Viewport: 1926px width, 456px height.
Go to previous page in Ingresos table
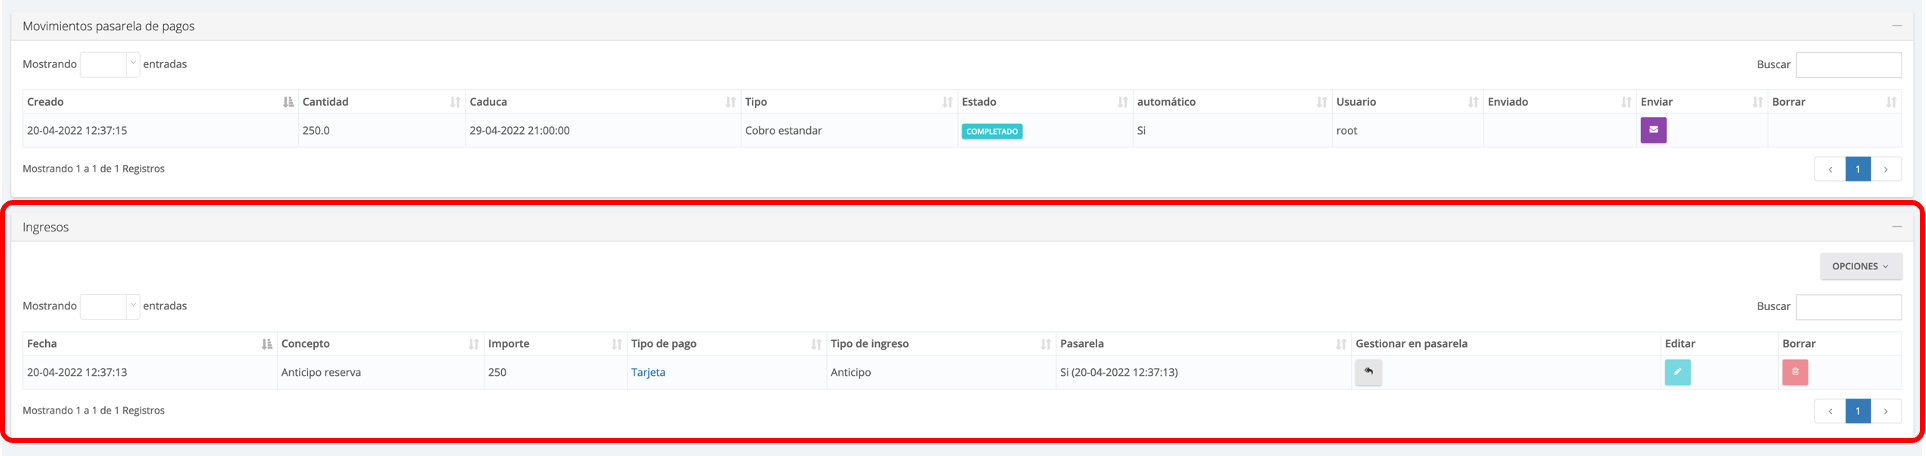tap(1830, 411)
